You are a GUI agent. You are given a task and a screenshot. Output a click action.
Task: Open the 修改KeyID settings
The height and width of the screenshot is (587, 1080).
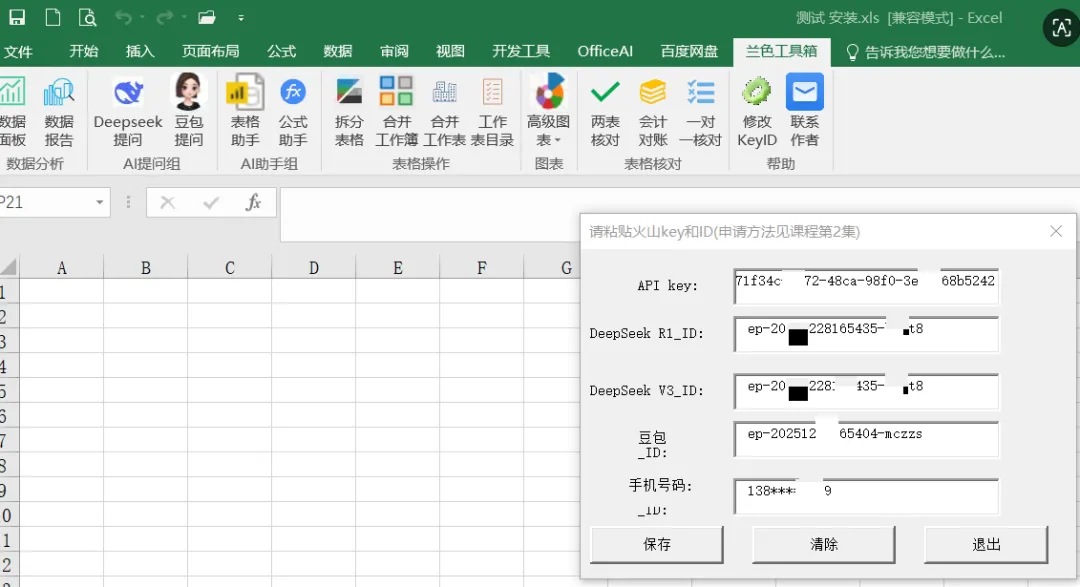[757, 111]
